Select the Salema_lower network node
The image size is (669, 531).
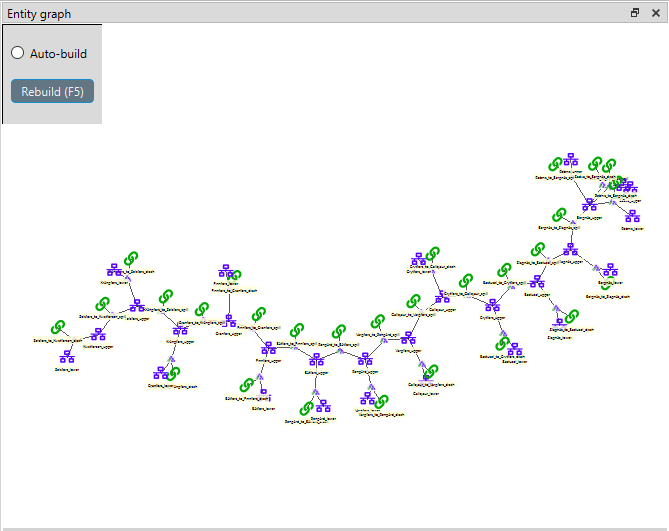(632, 216)
